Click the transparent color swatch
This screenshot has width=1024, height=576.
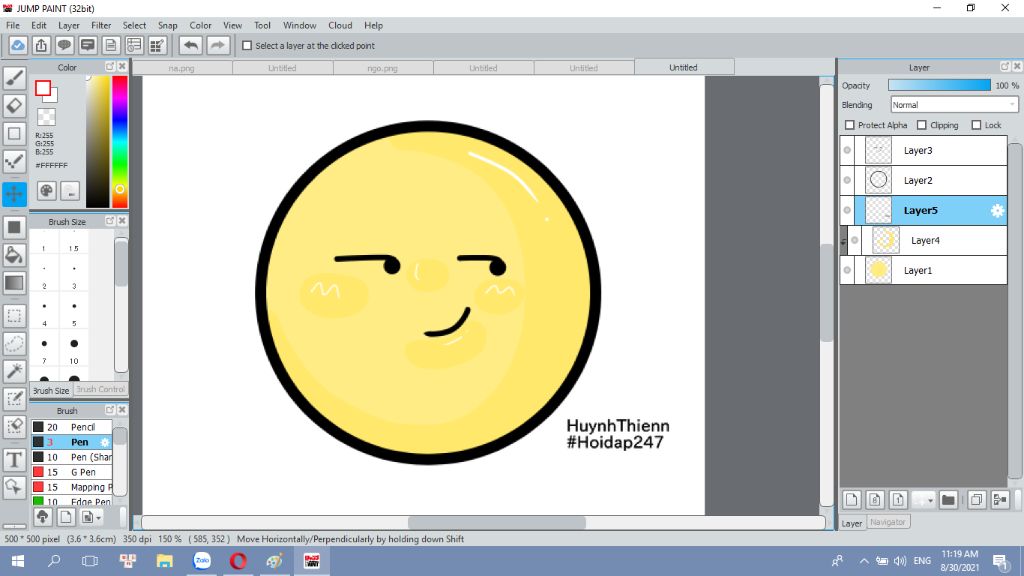pyautogui.click(x=46, y=118)
